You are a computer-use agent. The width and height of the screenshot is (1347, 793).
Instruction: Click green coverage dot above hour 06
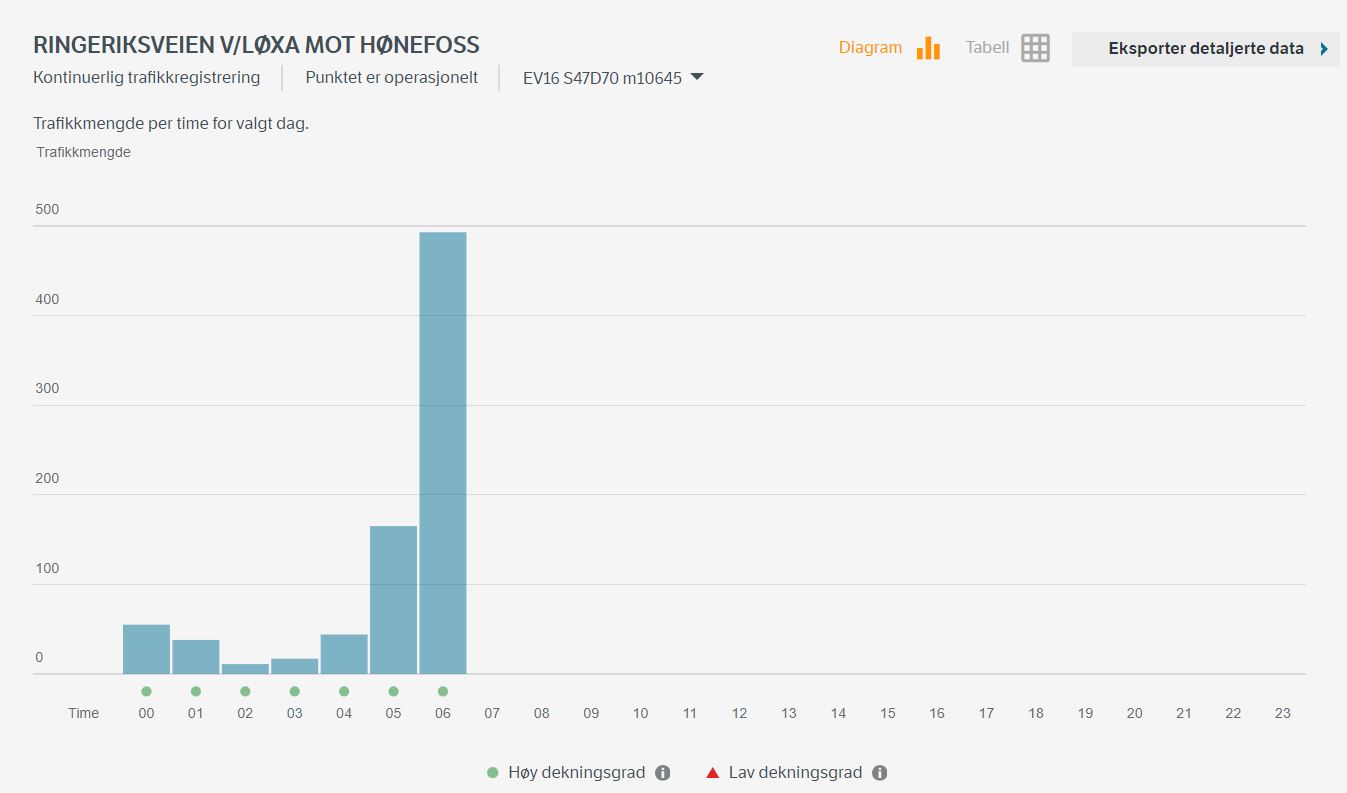point(443,691)
